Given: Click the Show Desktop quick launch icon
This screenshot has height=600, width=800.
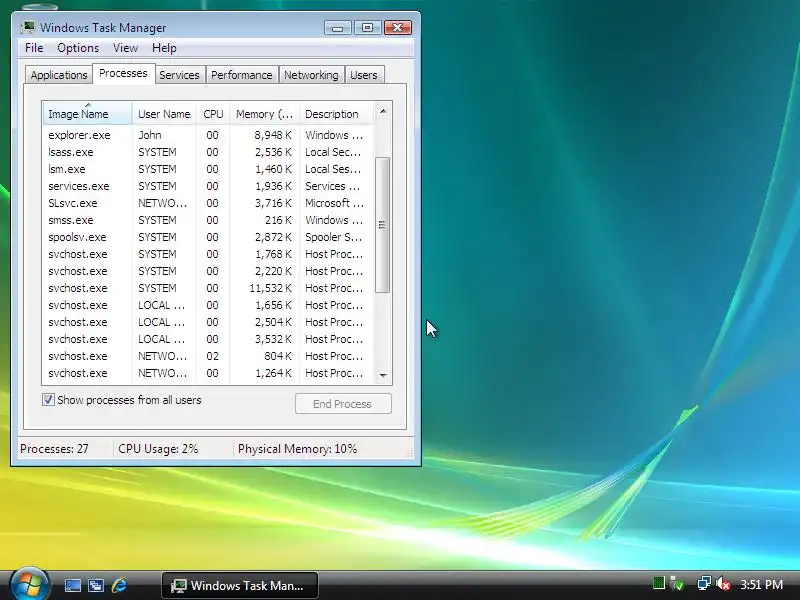Looking at the screenshot, I should [x=72, y=585].
